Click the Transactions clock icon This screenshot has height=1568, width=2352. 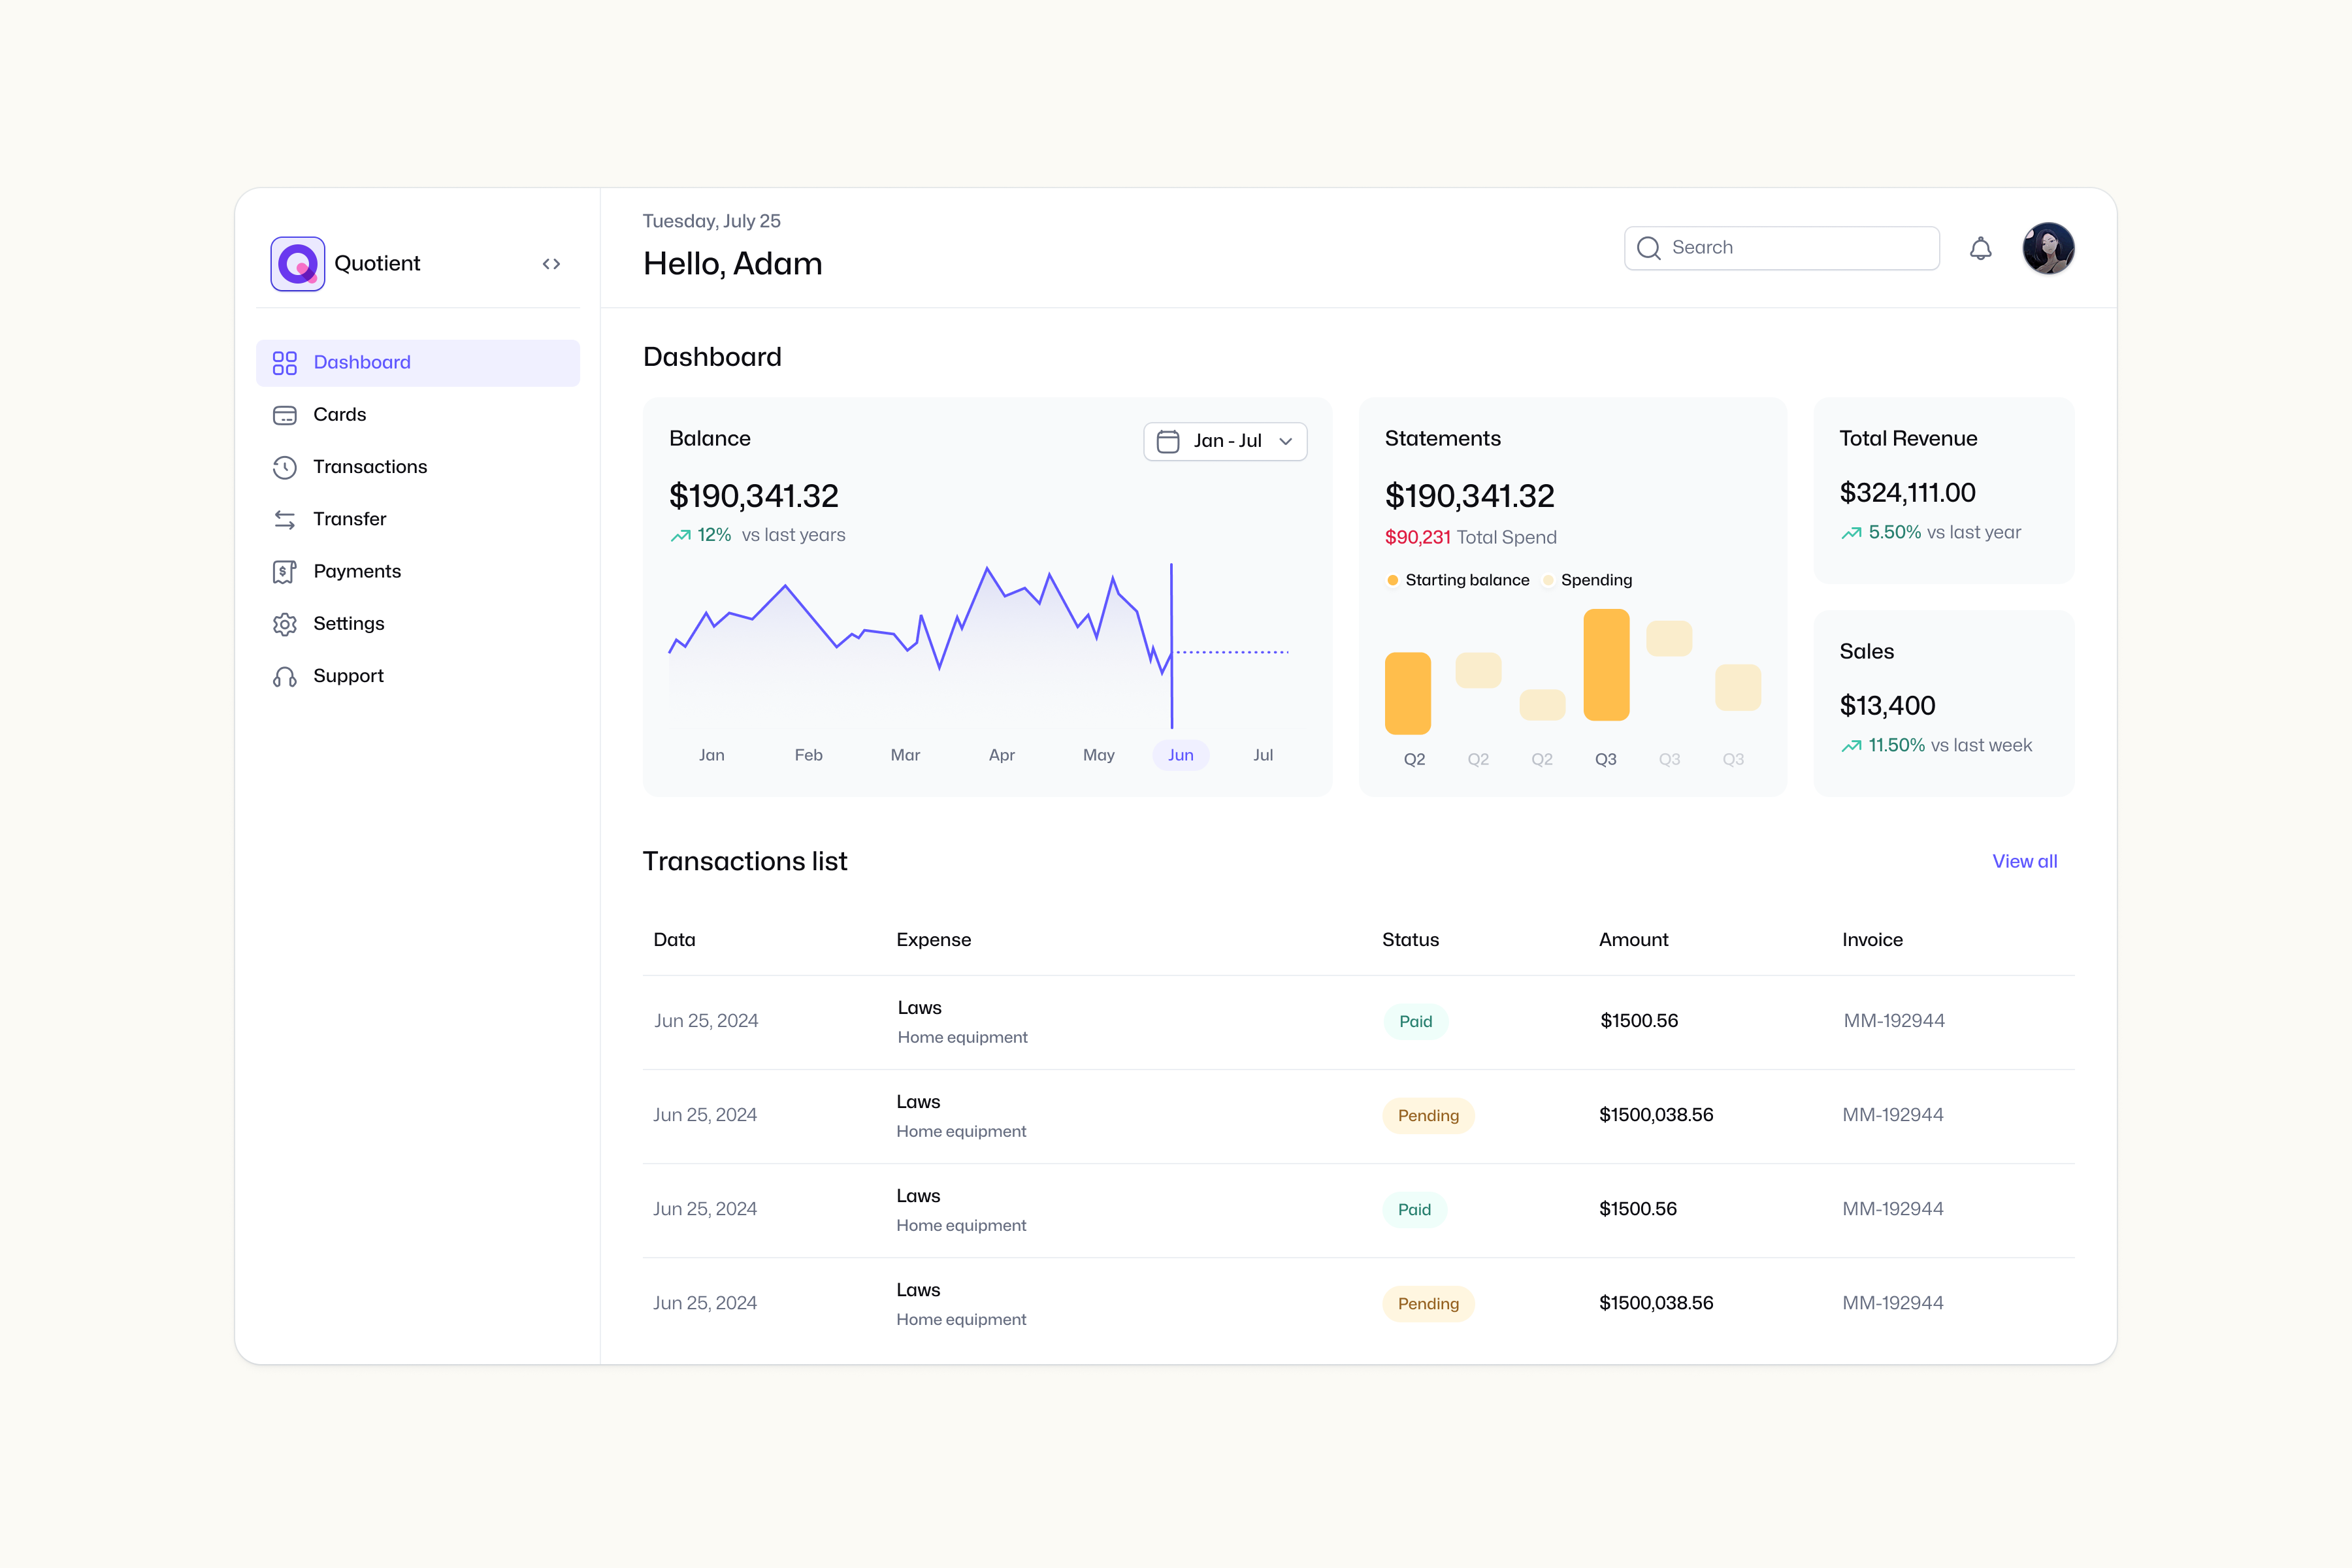(285, 467)
